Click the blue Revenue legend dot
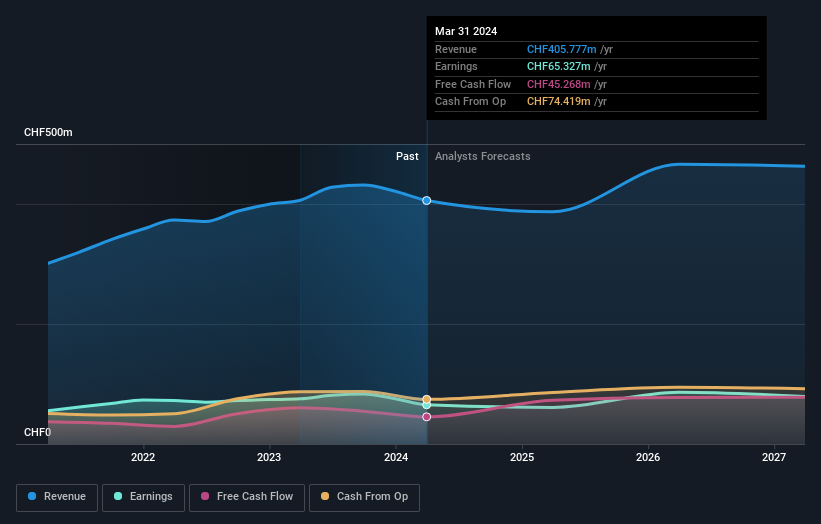The image size is (821, 524). click(x=32, y=496)
